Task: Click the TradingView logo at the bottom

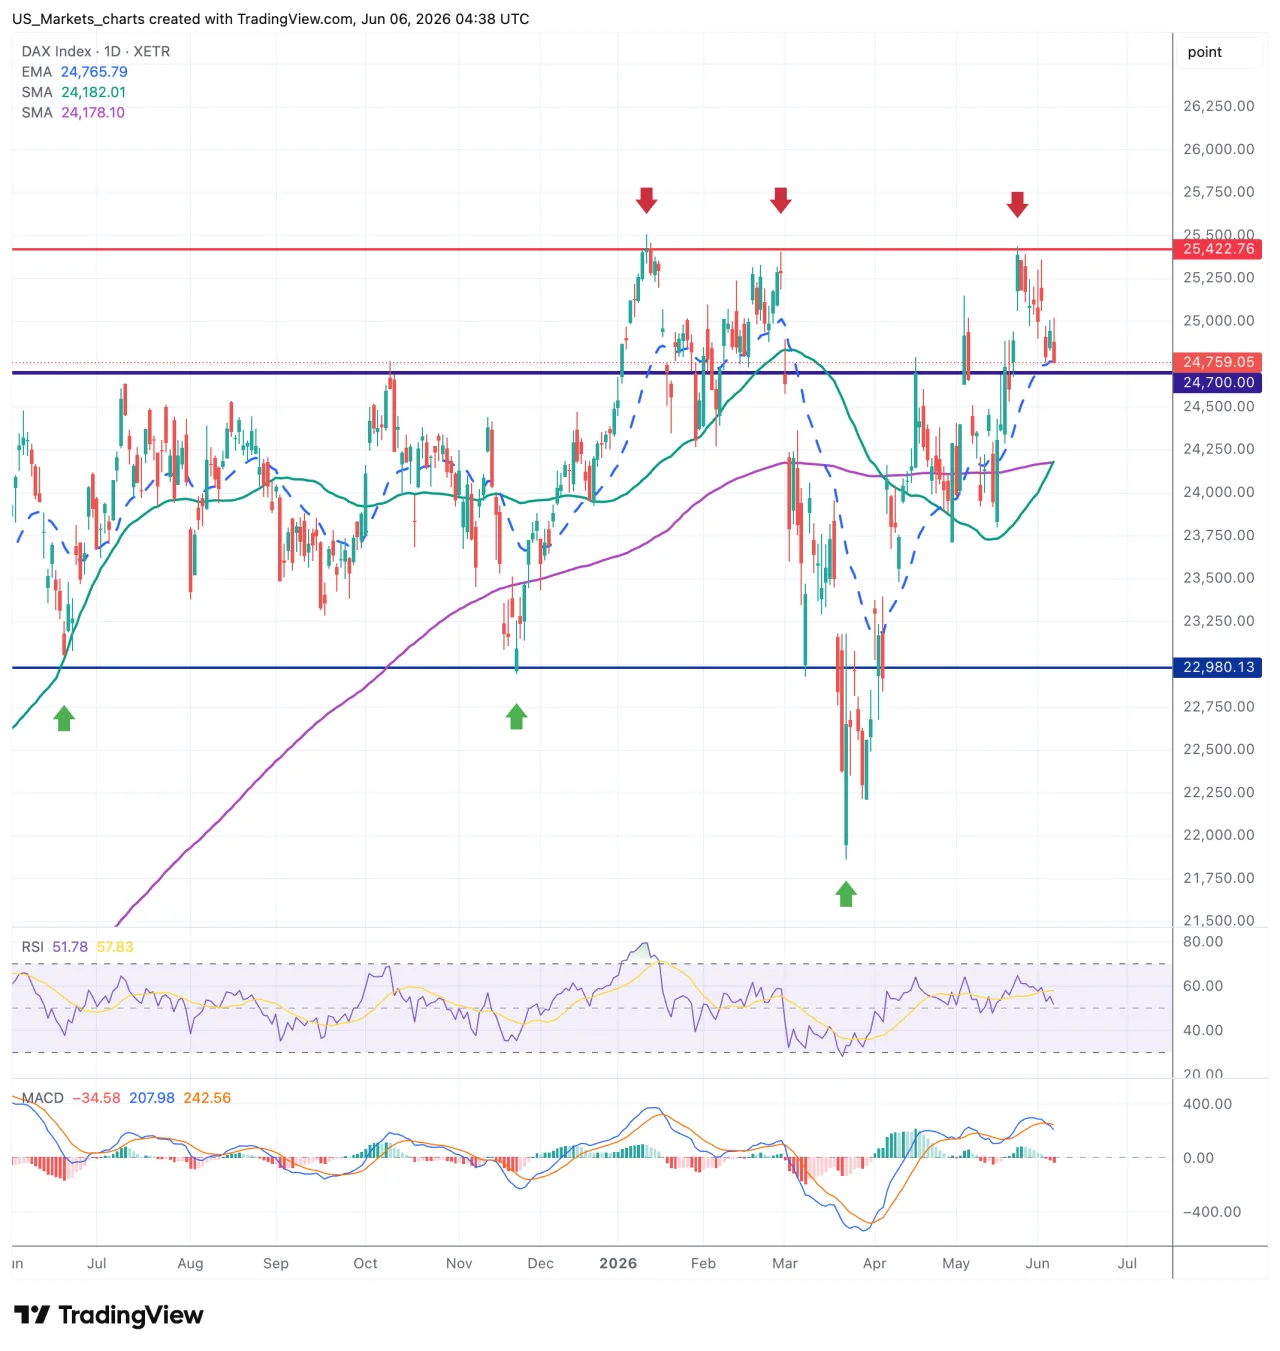Action: click(109, 1315)
